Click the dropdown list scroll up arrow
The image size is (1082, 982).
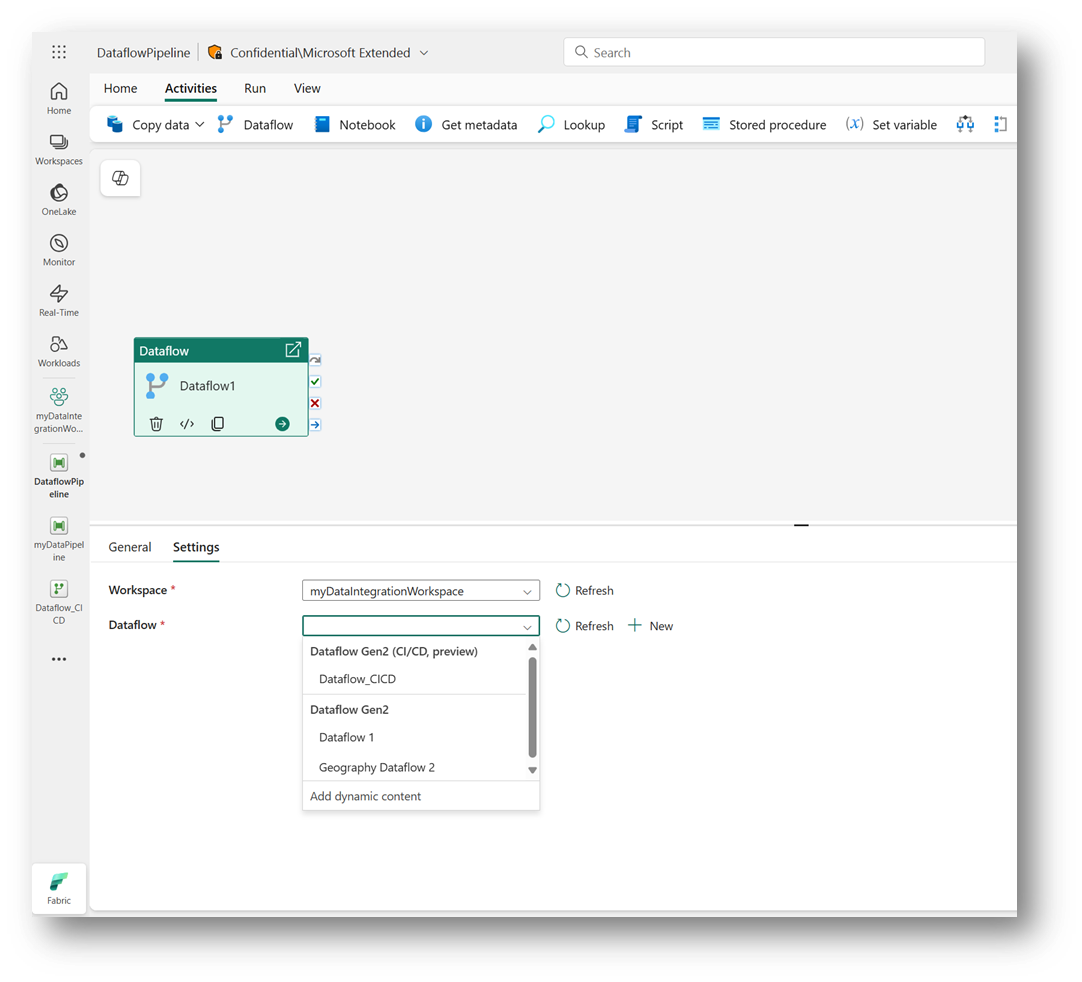532,647
